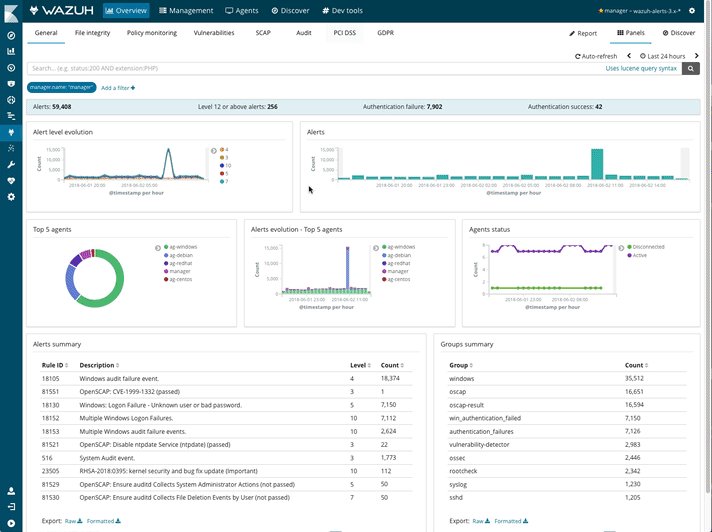712x532 pixels.
Task: Select the General tab
Action: tap(46, 33)
